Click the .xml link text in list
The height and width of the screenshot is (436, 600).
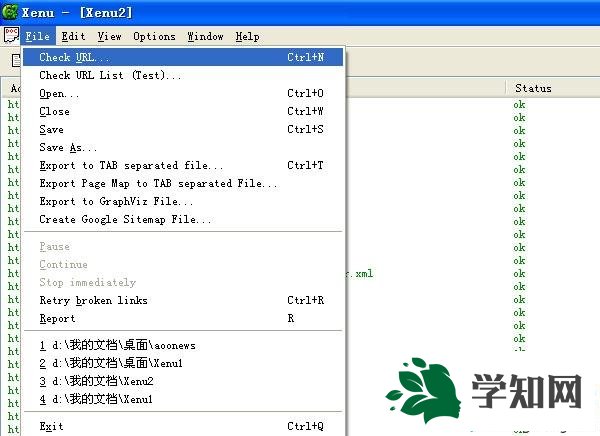(x=360, y=274)
